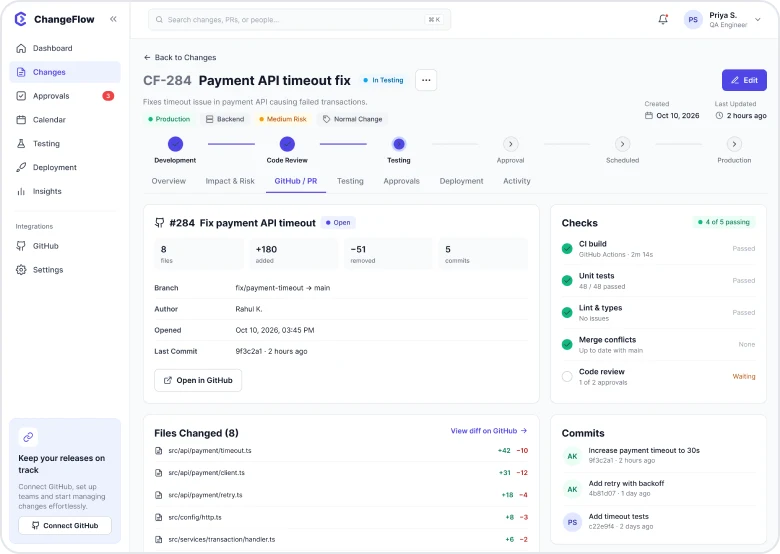This screenshot has width=780, height=554.
Task: Click the Production environment tag
Action: coord(169,119)
